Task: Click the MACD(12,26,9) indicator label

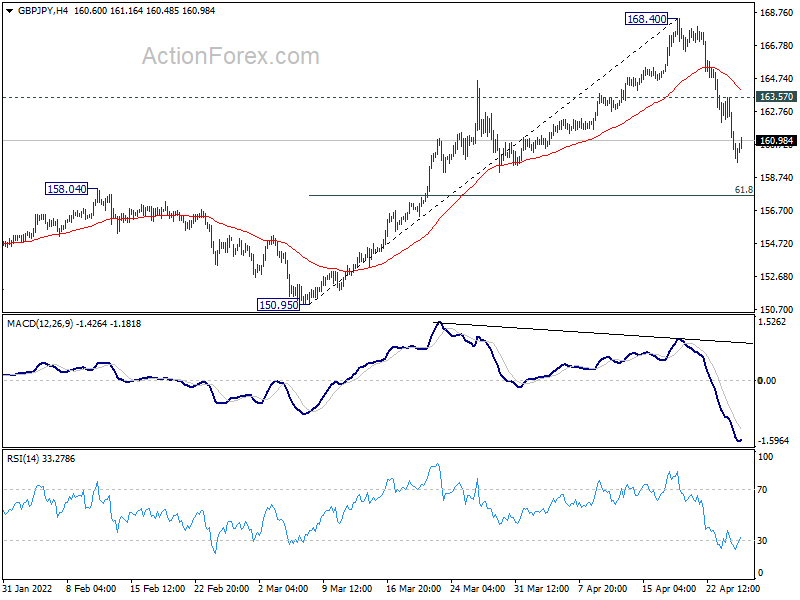Action: point(40,324)
